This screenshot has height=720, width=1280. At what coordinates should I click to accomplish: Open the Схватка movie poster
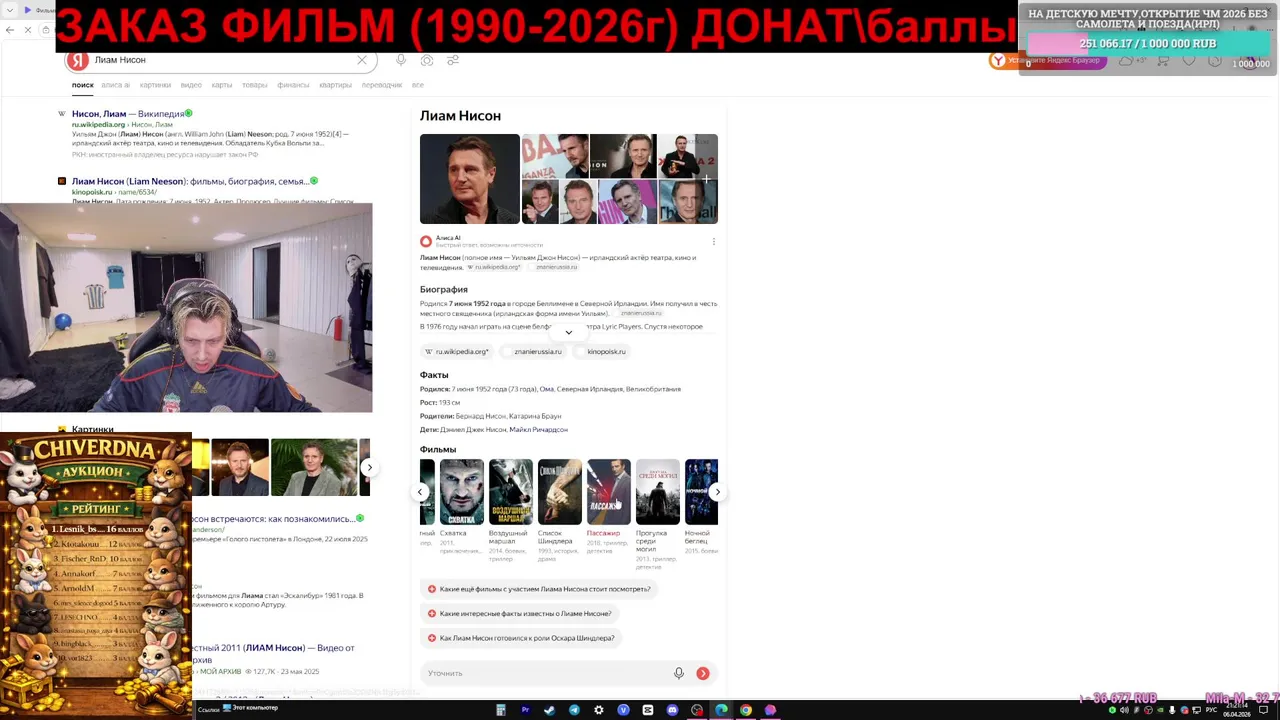coord(462,492)
